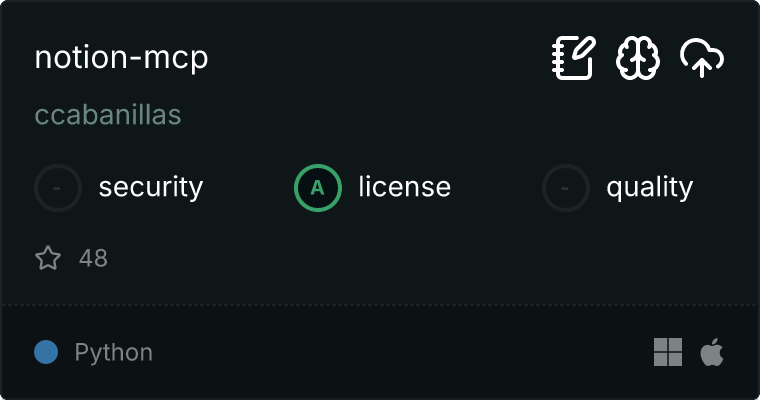The height and width of the screenshot is (400, 760).
Task: Click the license label text
Action: 405,187
